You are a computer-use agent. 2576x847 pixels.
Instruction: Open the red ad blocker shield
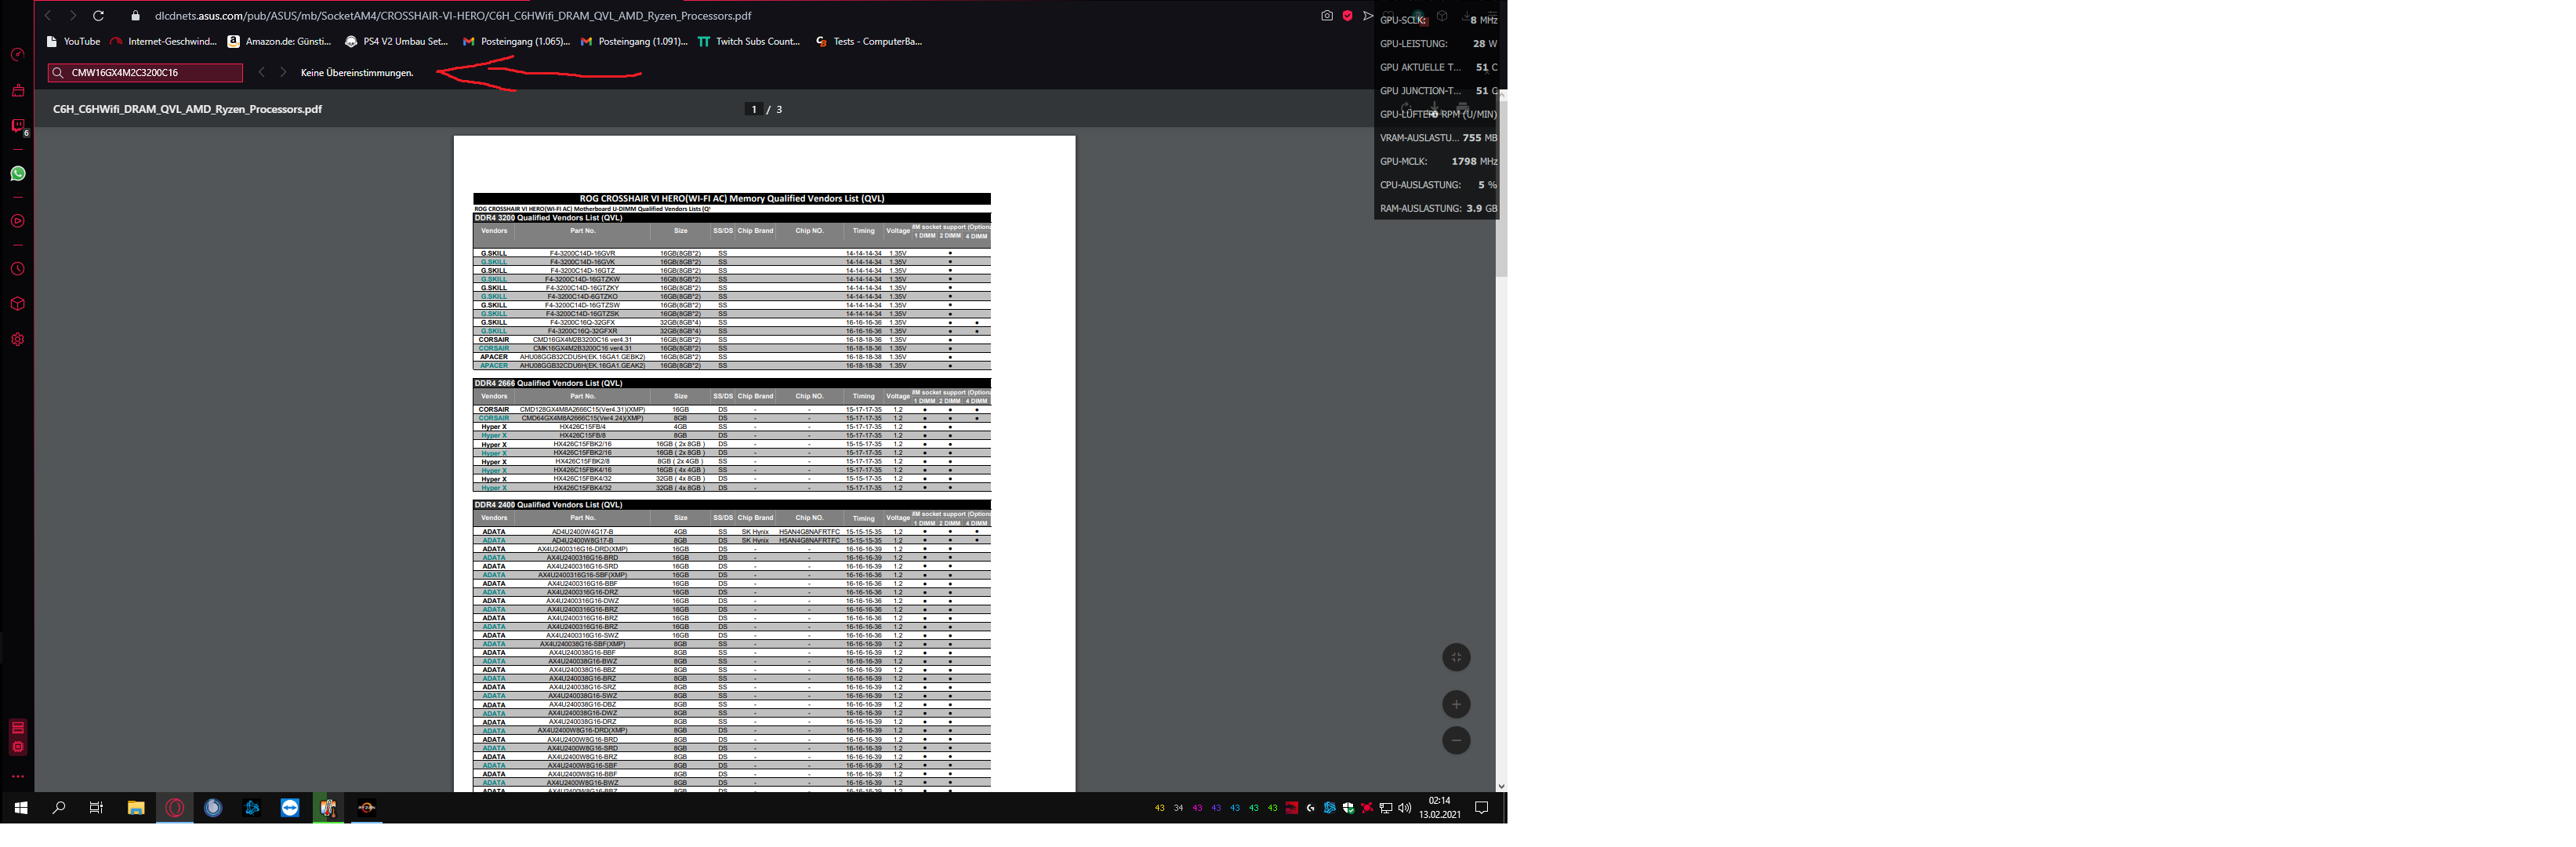(x=1347, y=16)
